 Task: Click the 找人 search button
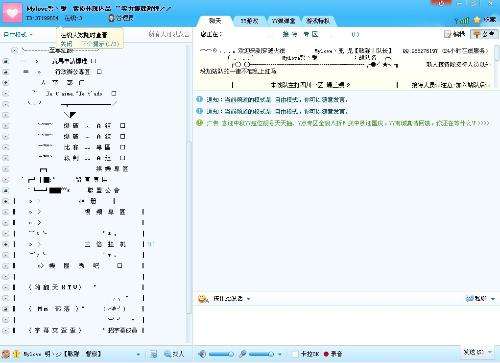pos(174,354)
